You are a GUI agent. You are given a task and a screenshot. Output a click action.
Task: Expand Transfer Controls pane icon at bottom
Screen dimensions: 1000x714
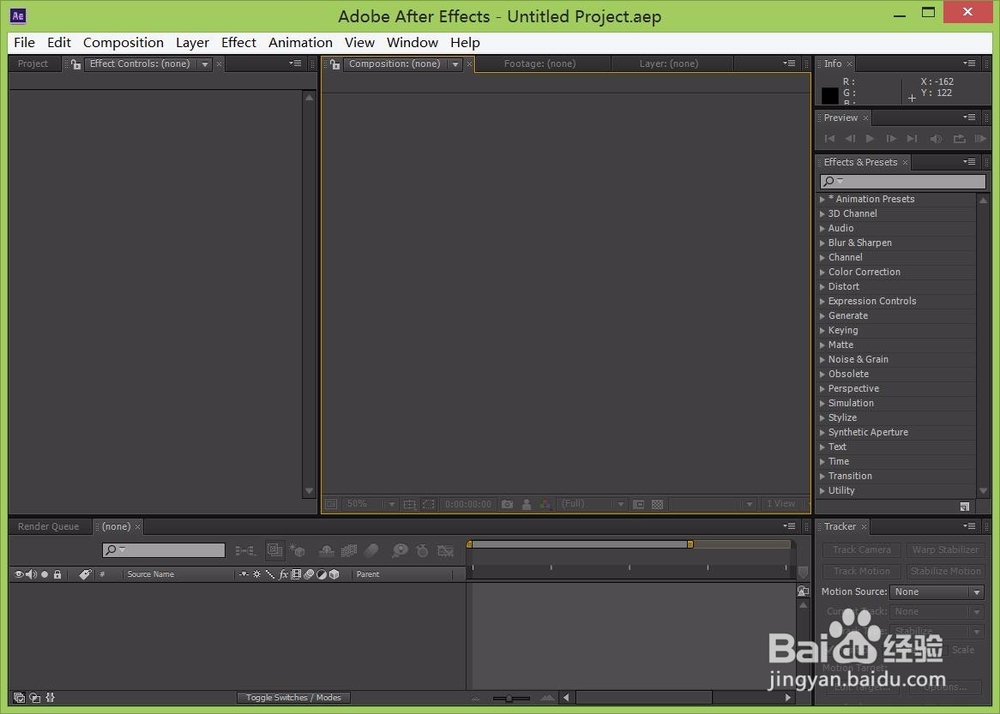click(x=35, y=698)
